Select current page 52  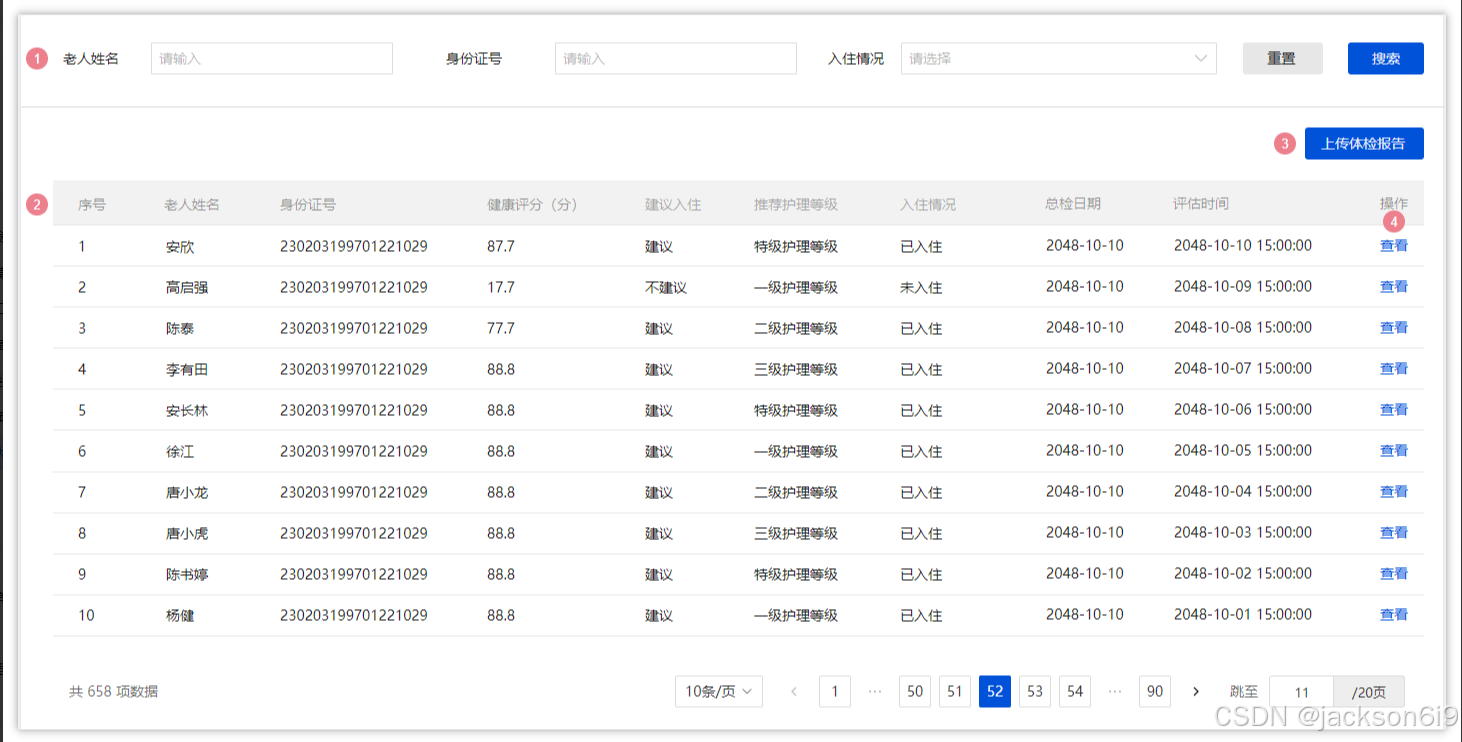pyautogui.click(x=995, y=691)
